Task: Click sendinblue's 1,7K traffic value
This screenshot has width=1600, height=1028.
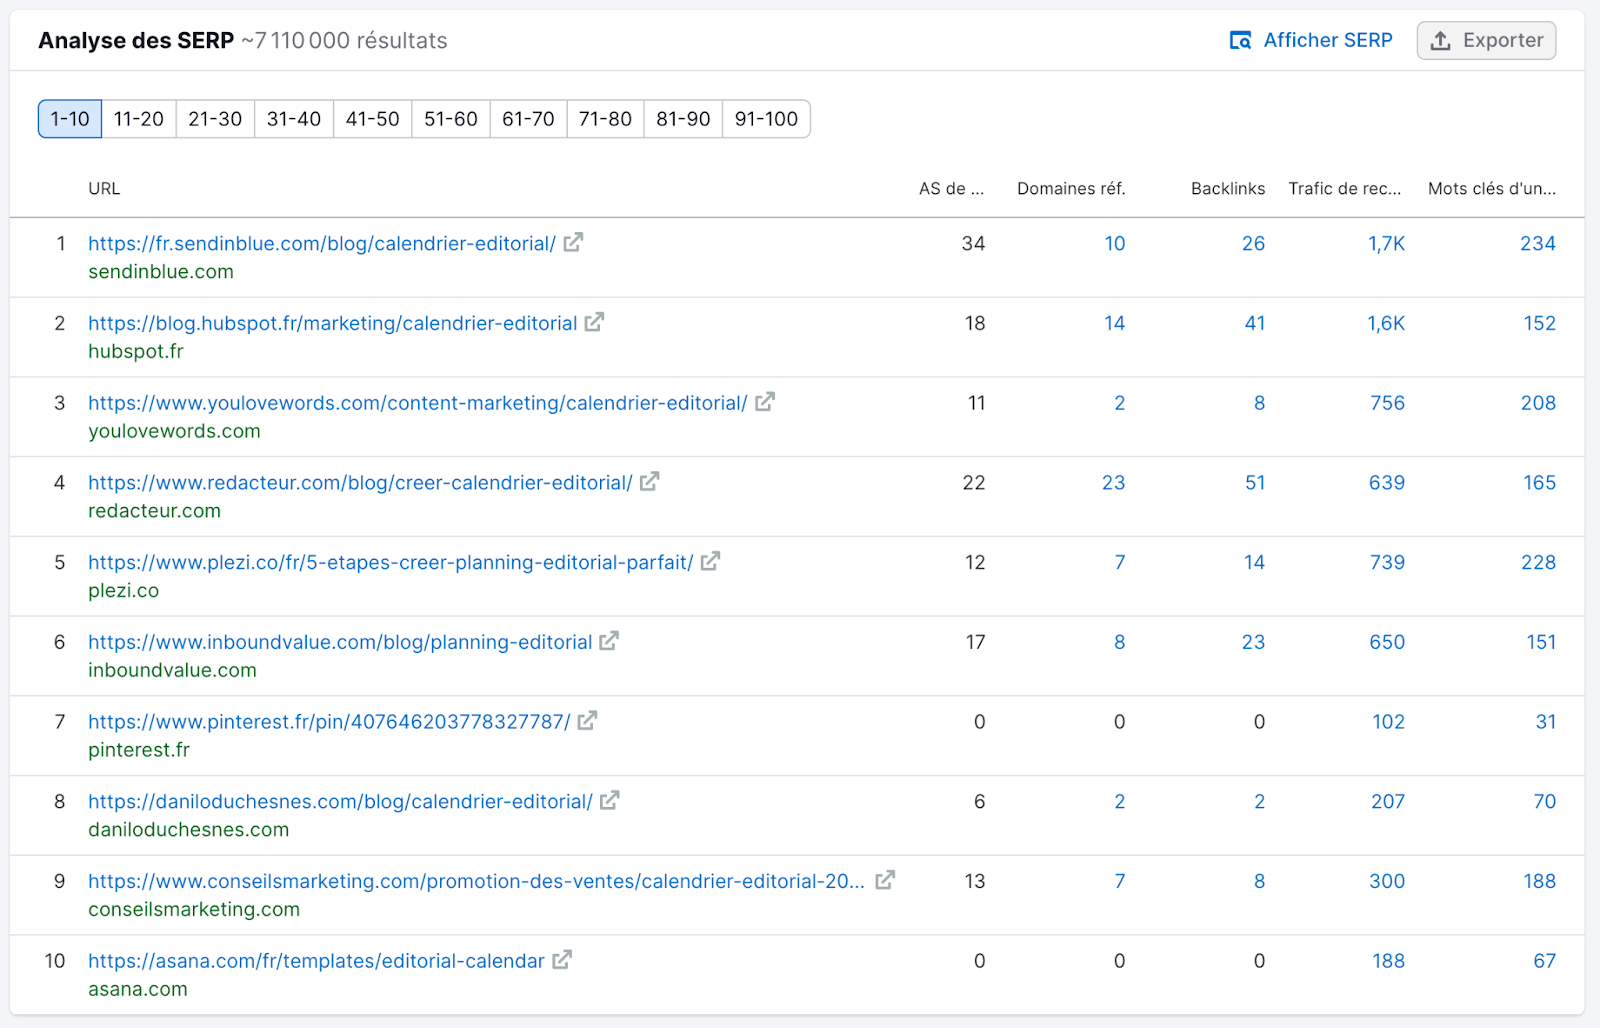Action: [1387, 243]
